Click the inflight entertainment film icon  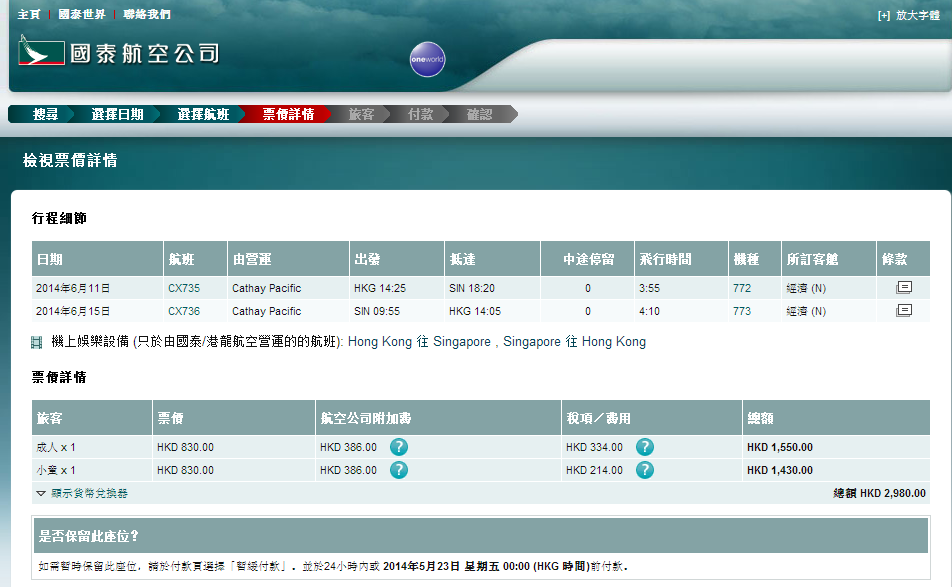pyautogui.click(x=37, y=343)
